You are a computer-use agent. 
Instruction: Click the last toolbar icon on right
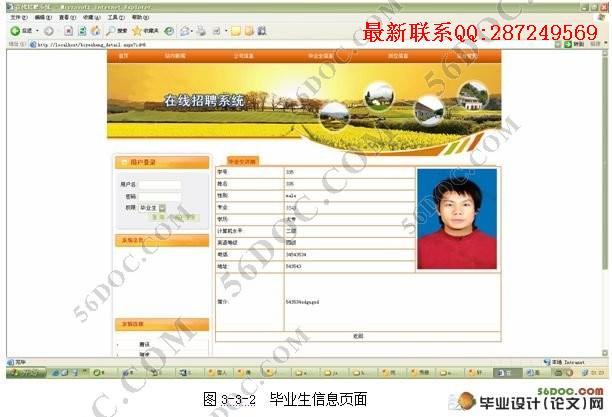262,31
